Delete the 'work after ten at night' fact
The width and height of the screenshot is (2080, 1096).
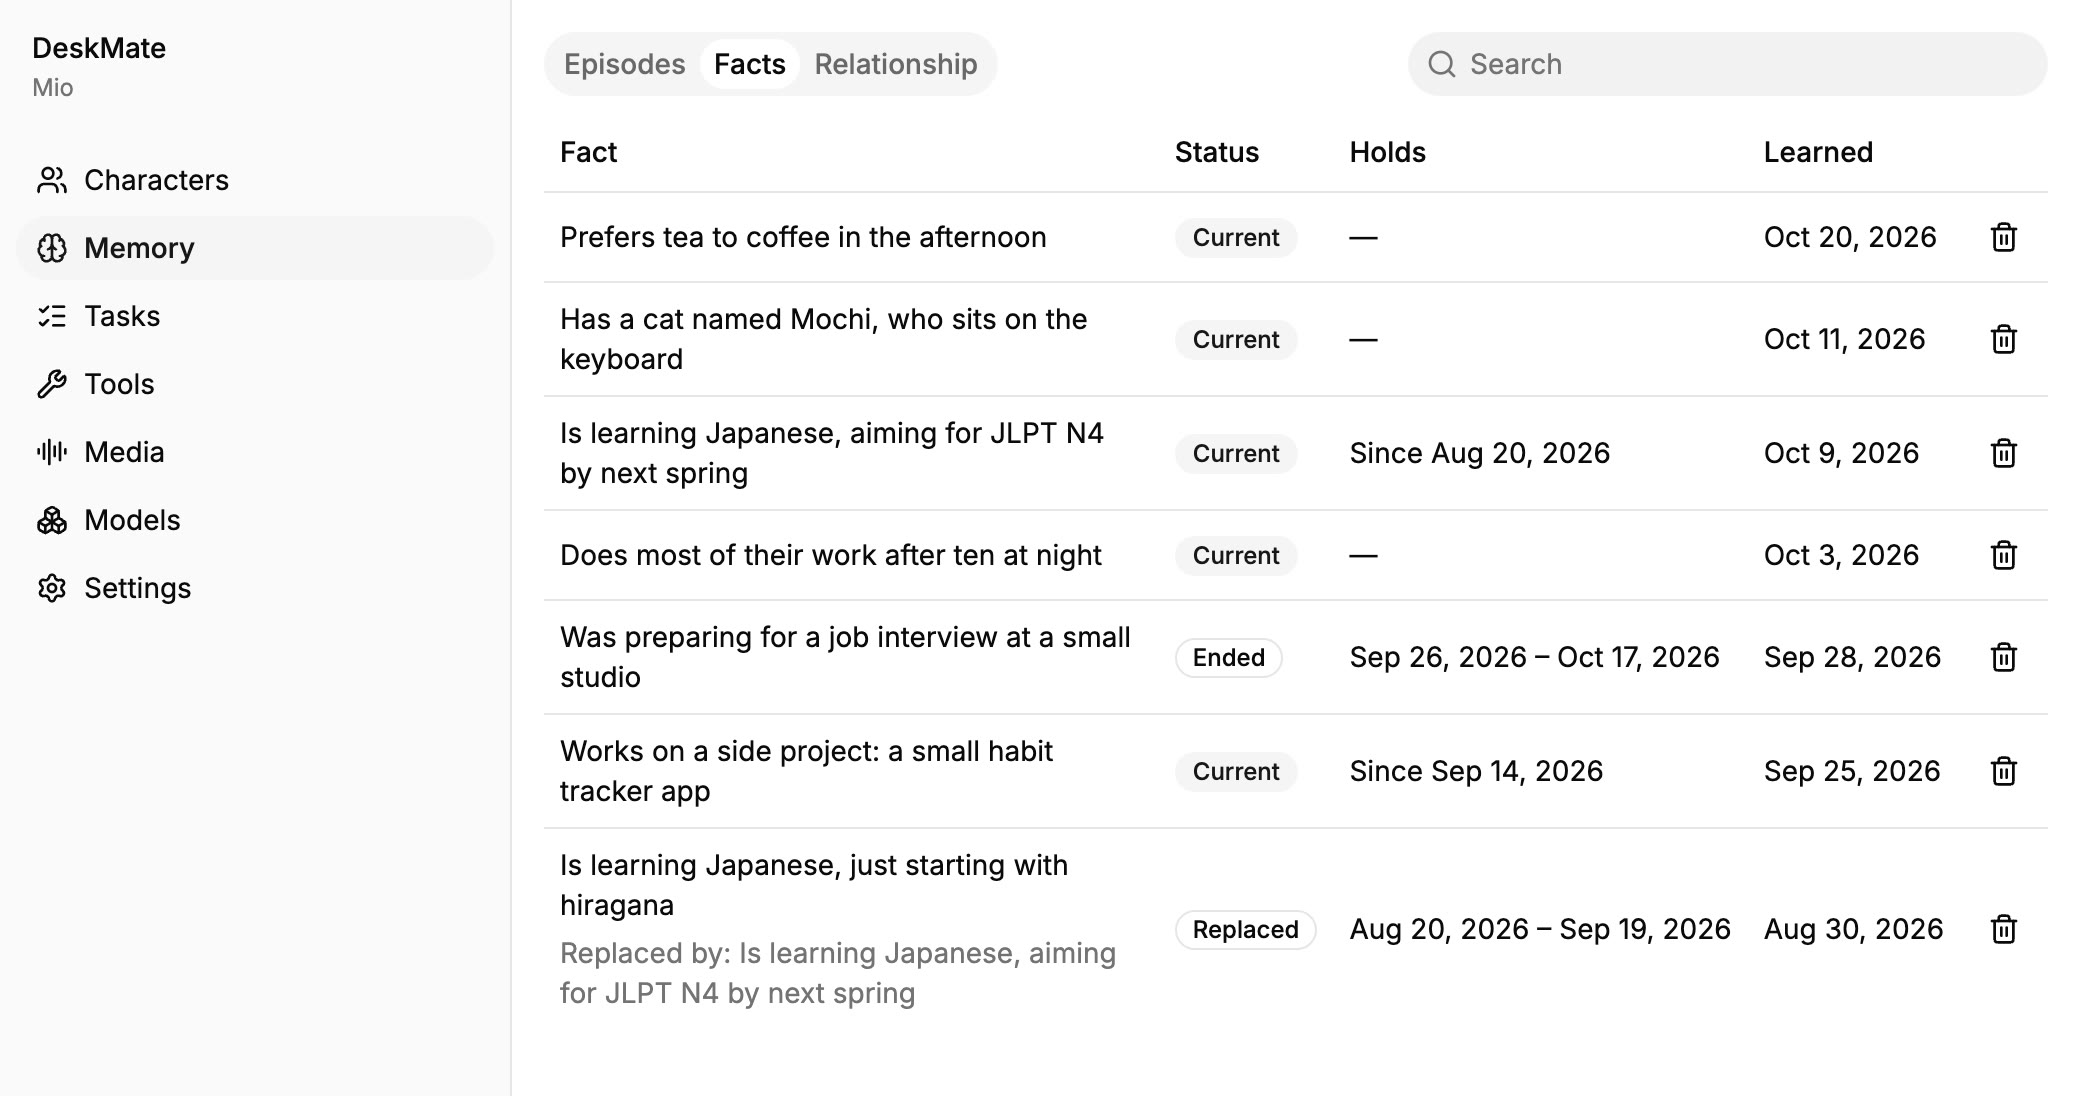point(2003,555)
